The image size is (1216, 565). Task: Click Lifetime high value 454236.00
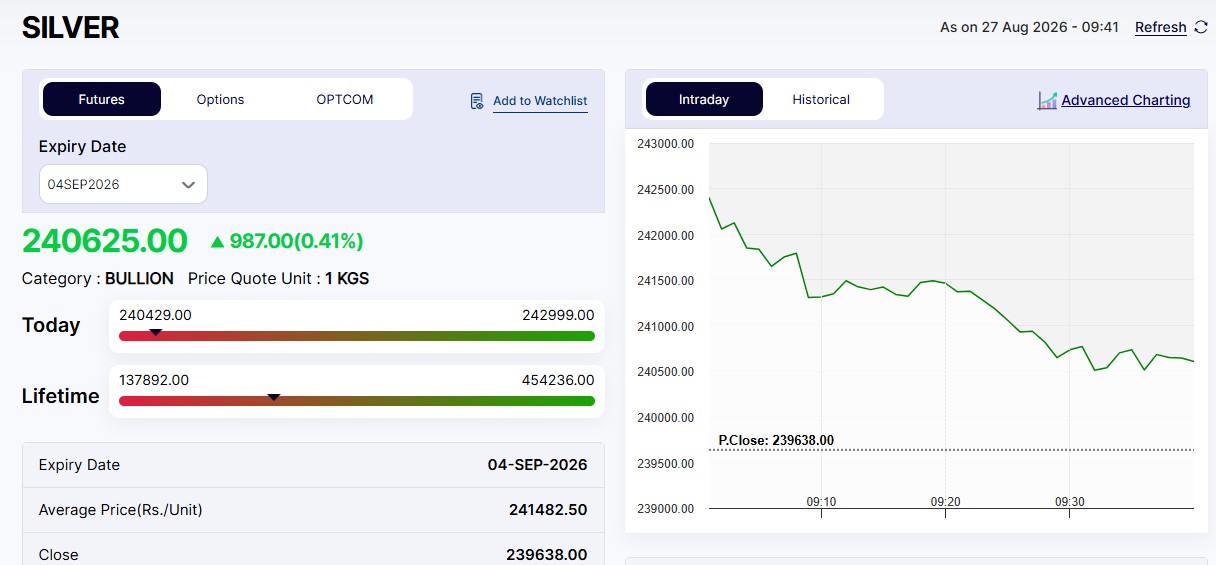point(558,380)
